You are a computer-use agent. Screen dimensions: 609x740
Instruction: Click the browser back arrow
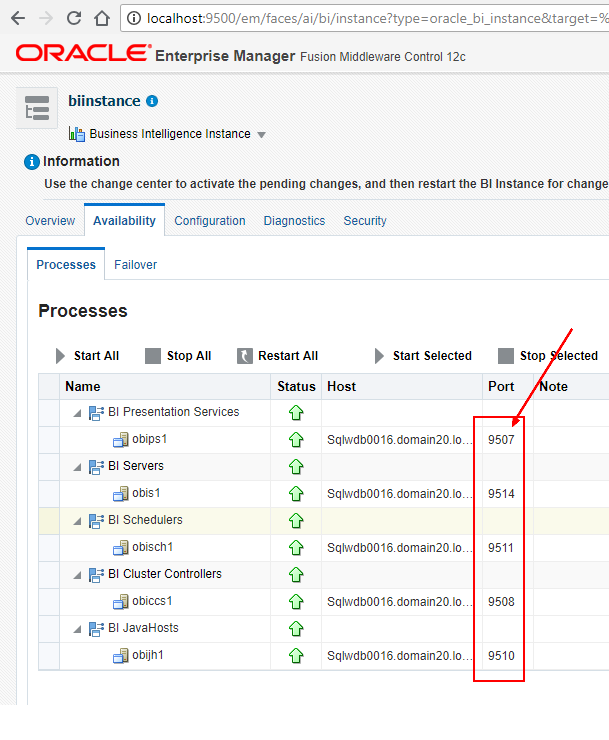point(17,18)
